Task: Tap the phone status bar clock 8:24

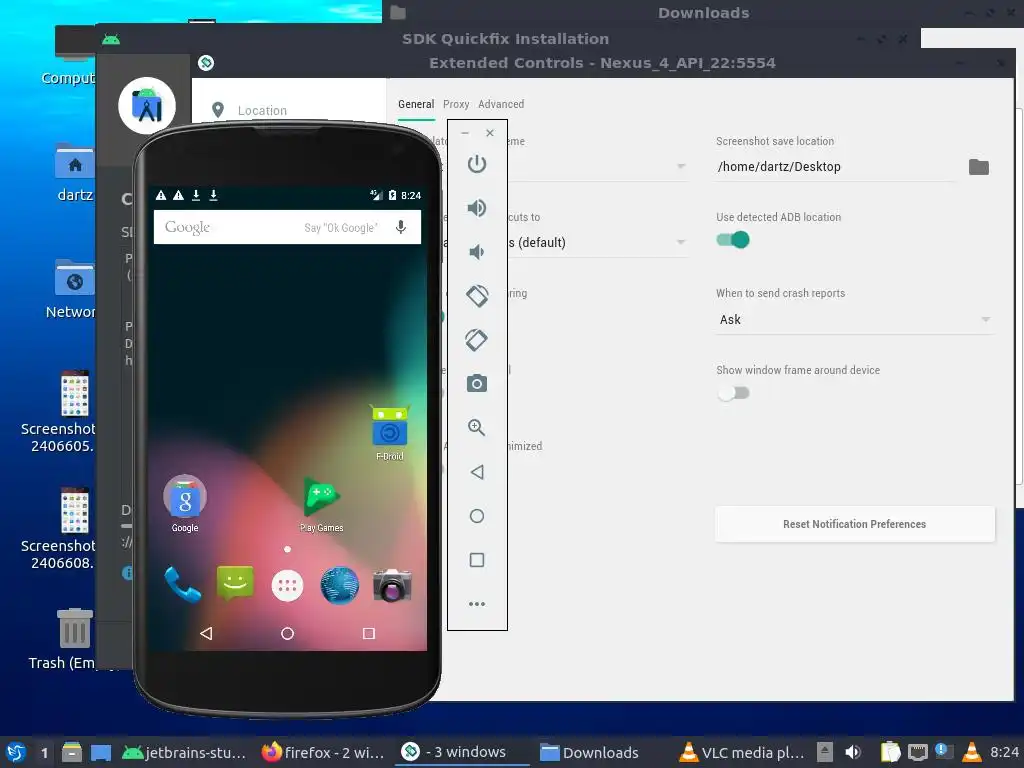Action: point(411,195)
